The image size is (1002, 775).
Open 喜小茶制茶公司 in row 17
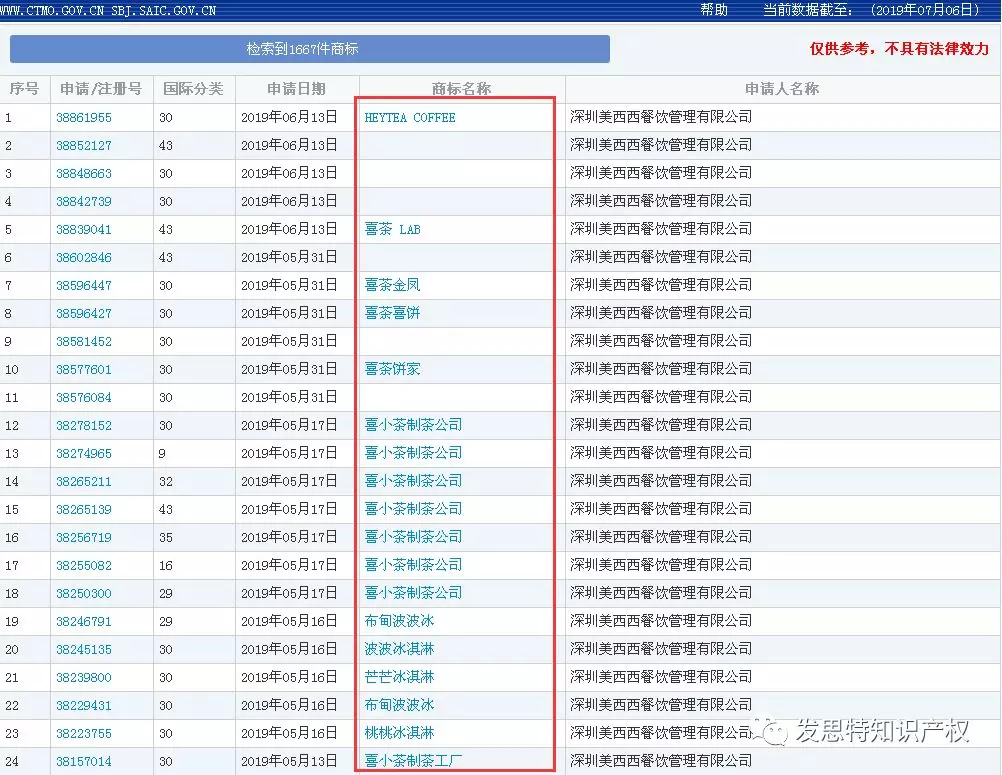(x=413, y=565)
